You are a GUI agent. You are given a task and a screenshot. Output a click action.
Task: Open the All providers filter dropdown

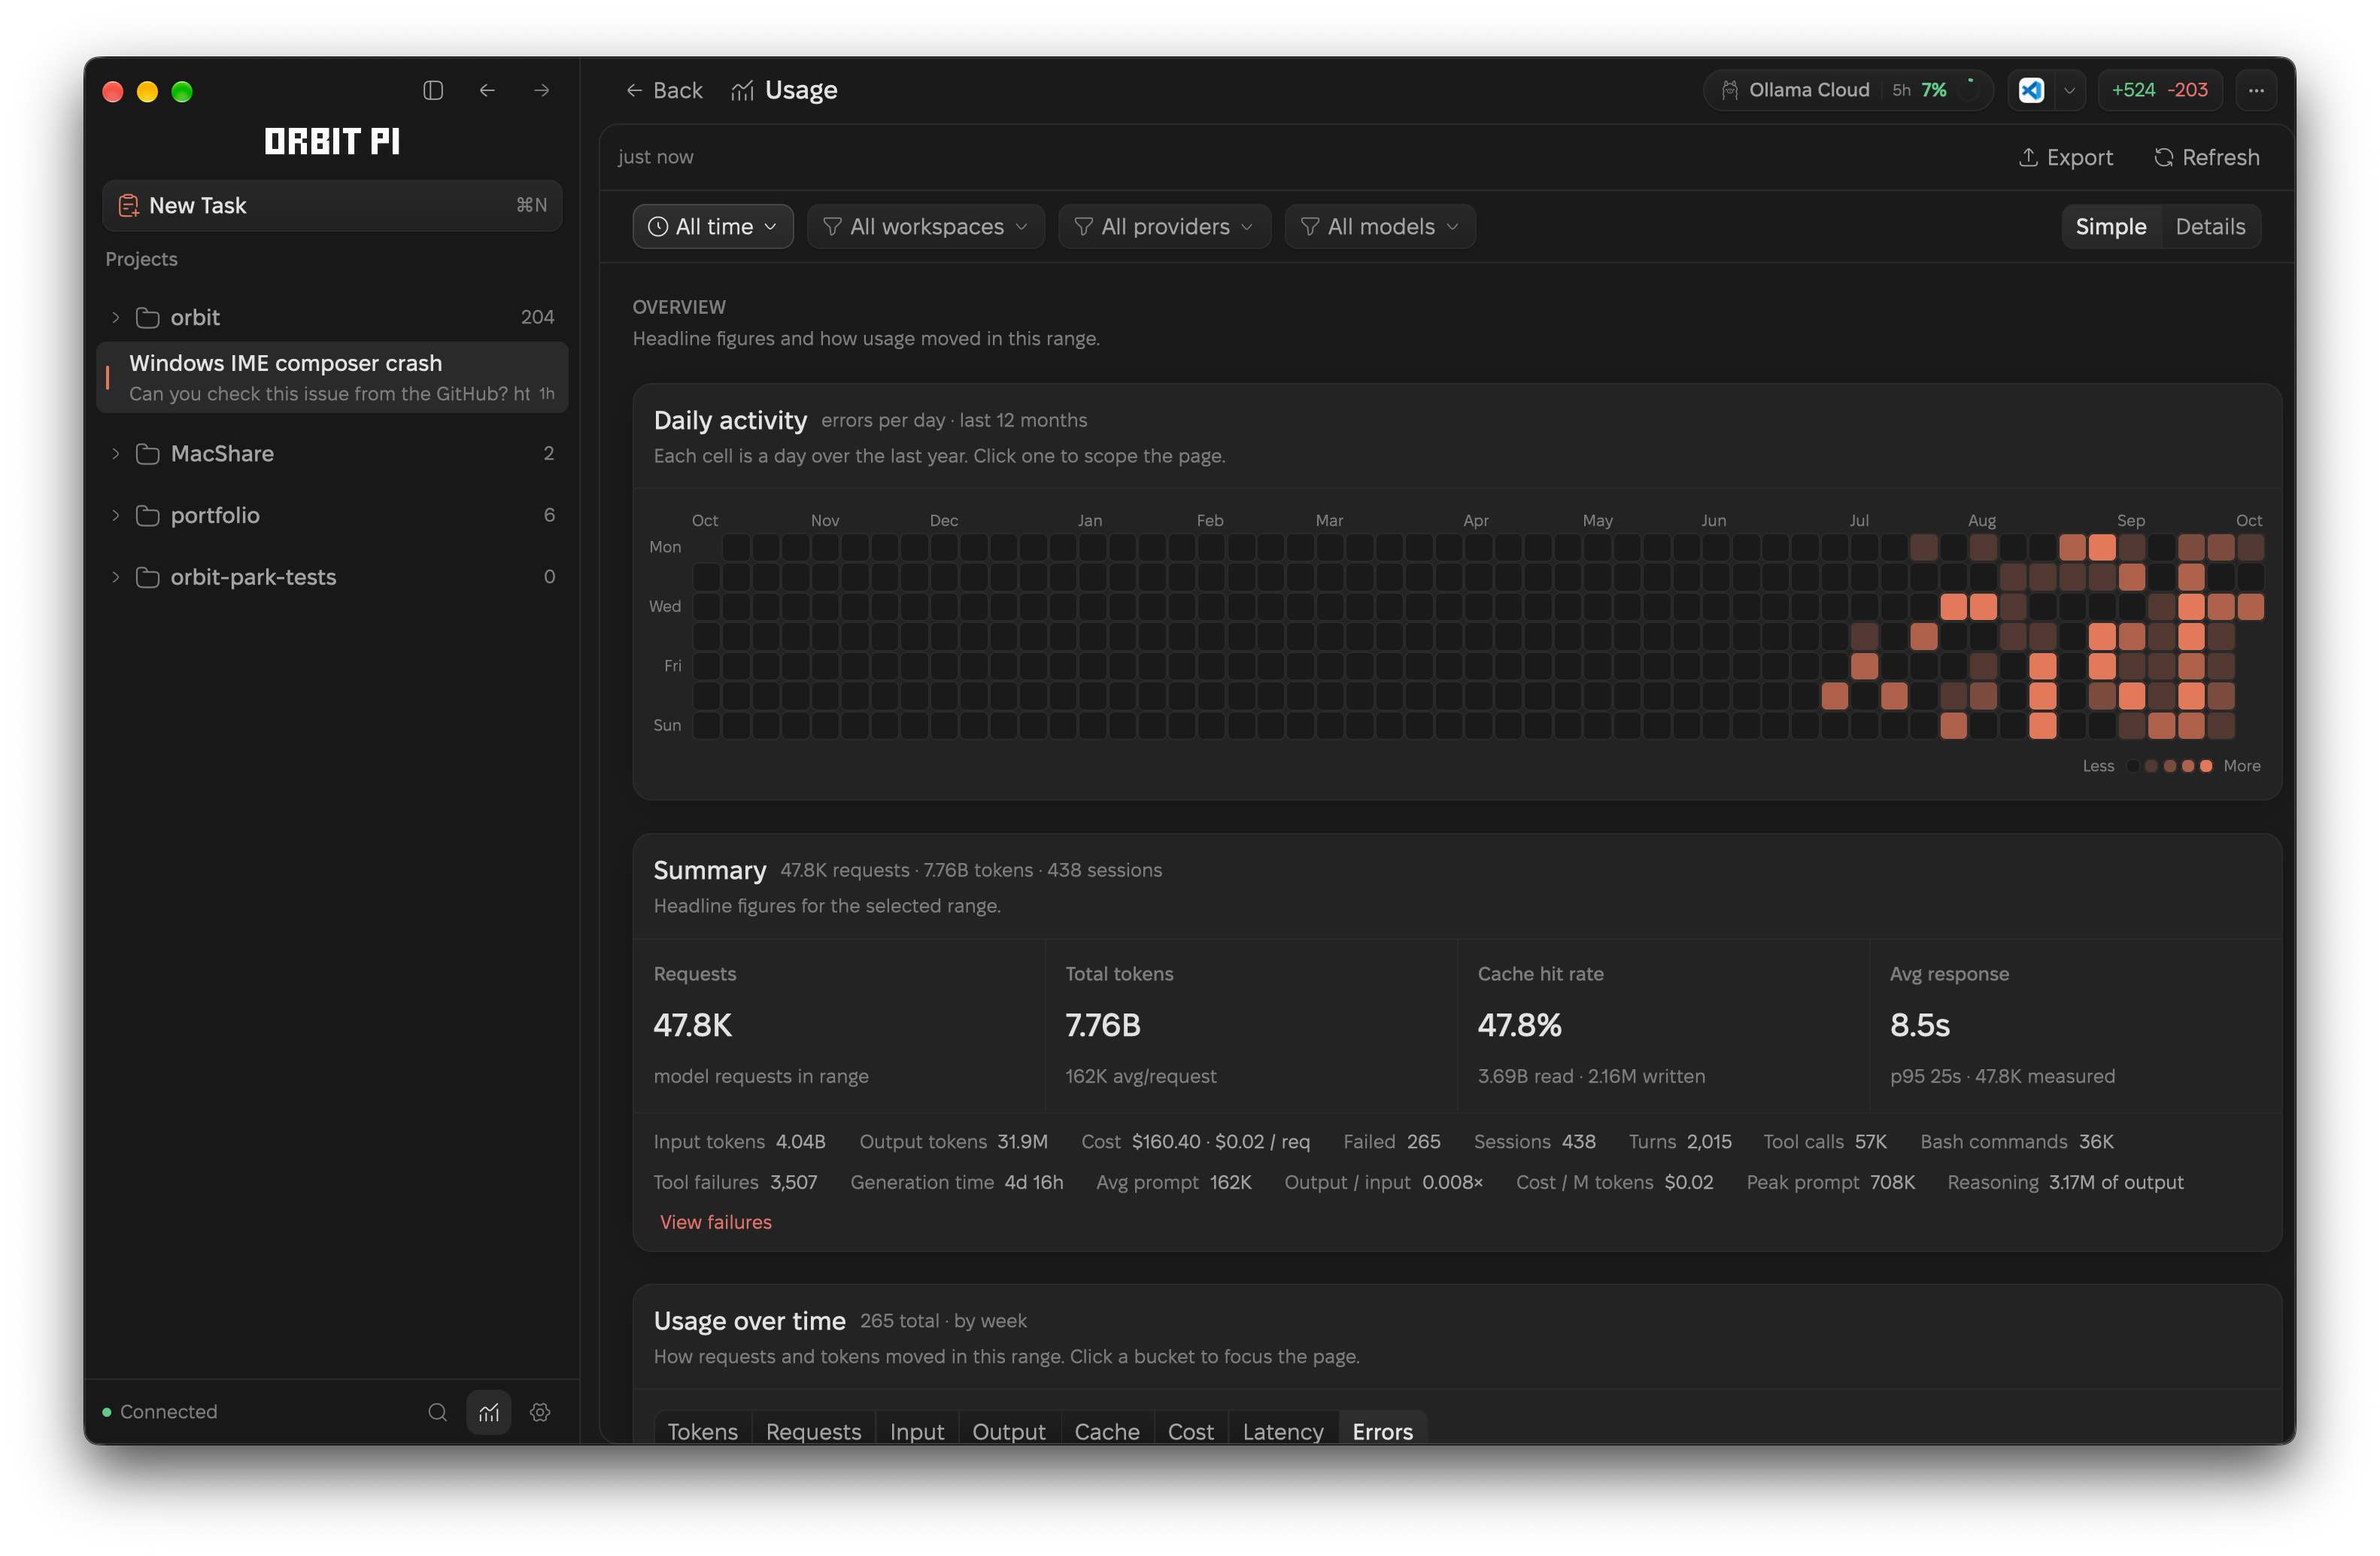coord(1165,227)
